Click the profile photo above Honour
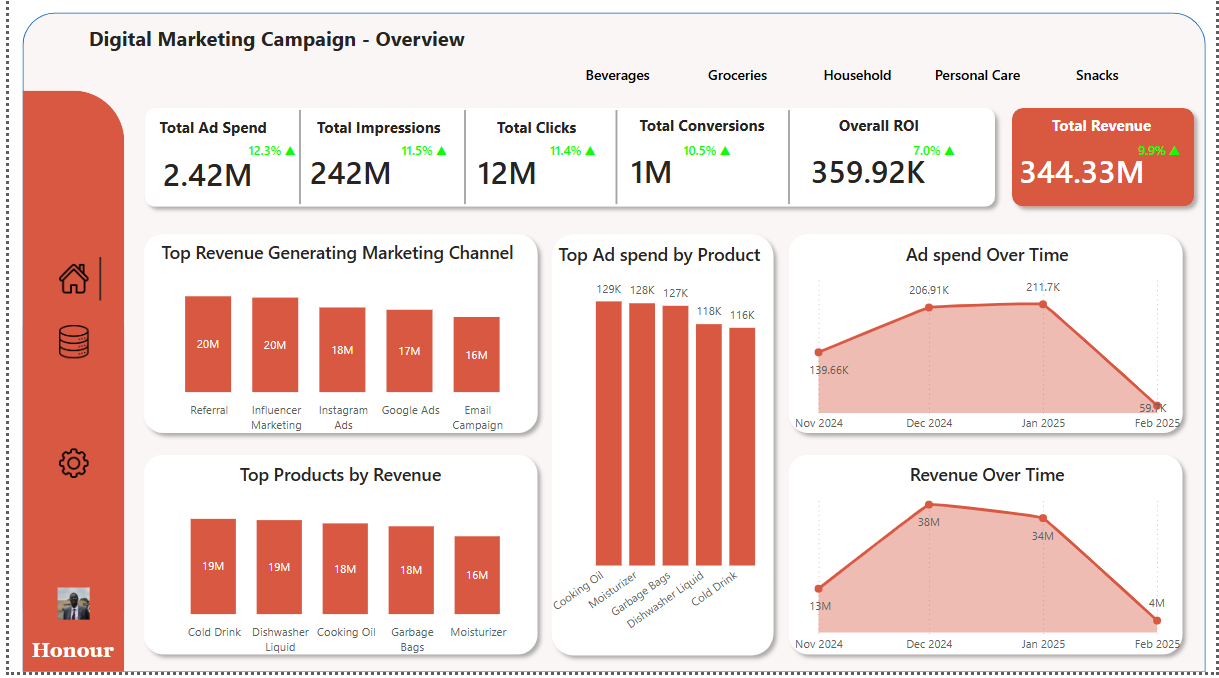 pyautogui.click(x=74, y=604)
